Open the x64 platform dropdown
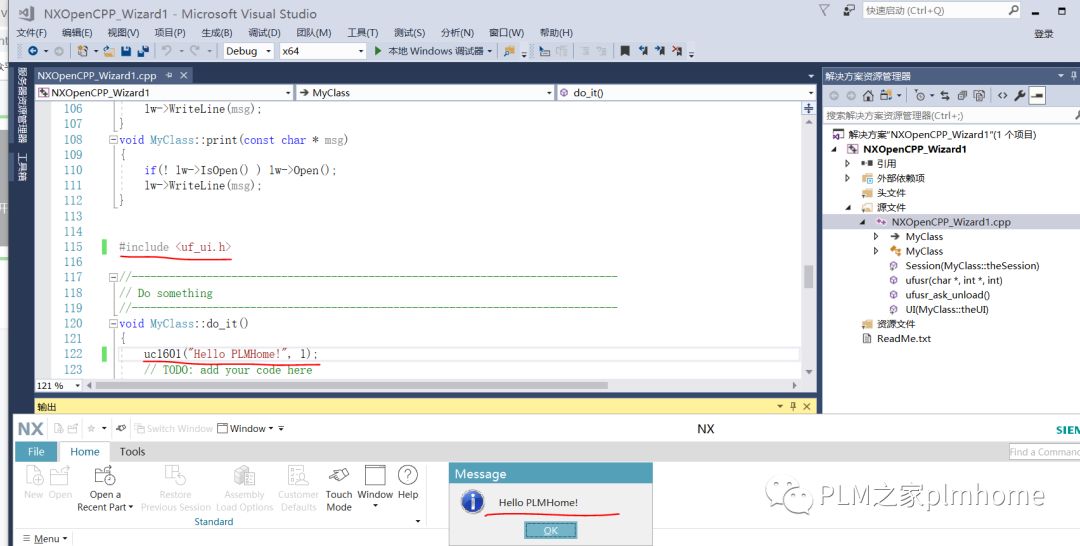Screen dimensions: 1080x546 point(322,51)
